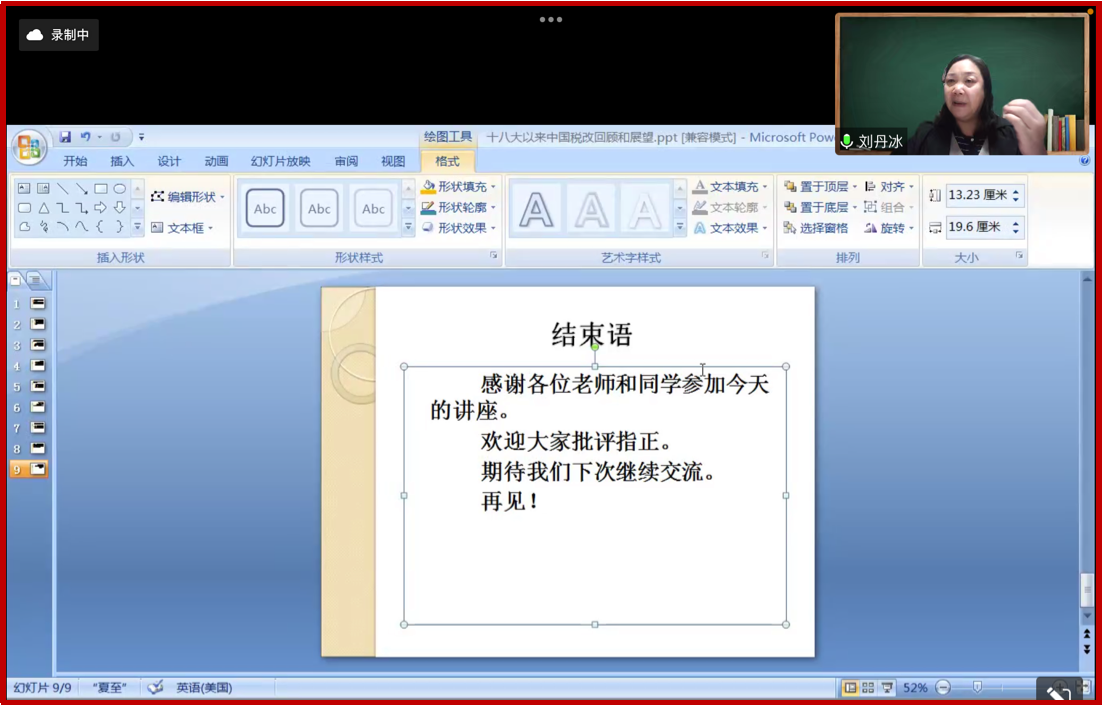
Task: Select the oval shape in shapes gallery
Action: 120,188
